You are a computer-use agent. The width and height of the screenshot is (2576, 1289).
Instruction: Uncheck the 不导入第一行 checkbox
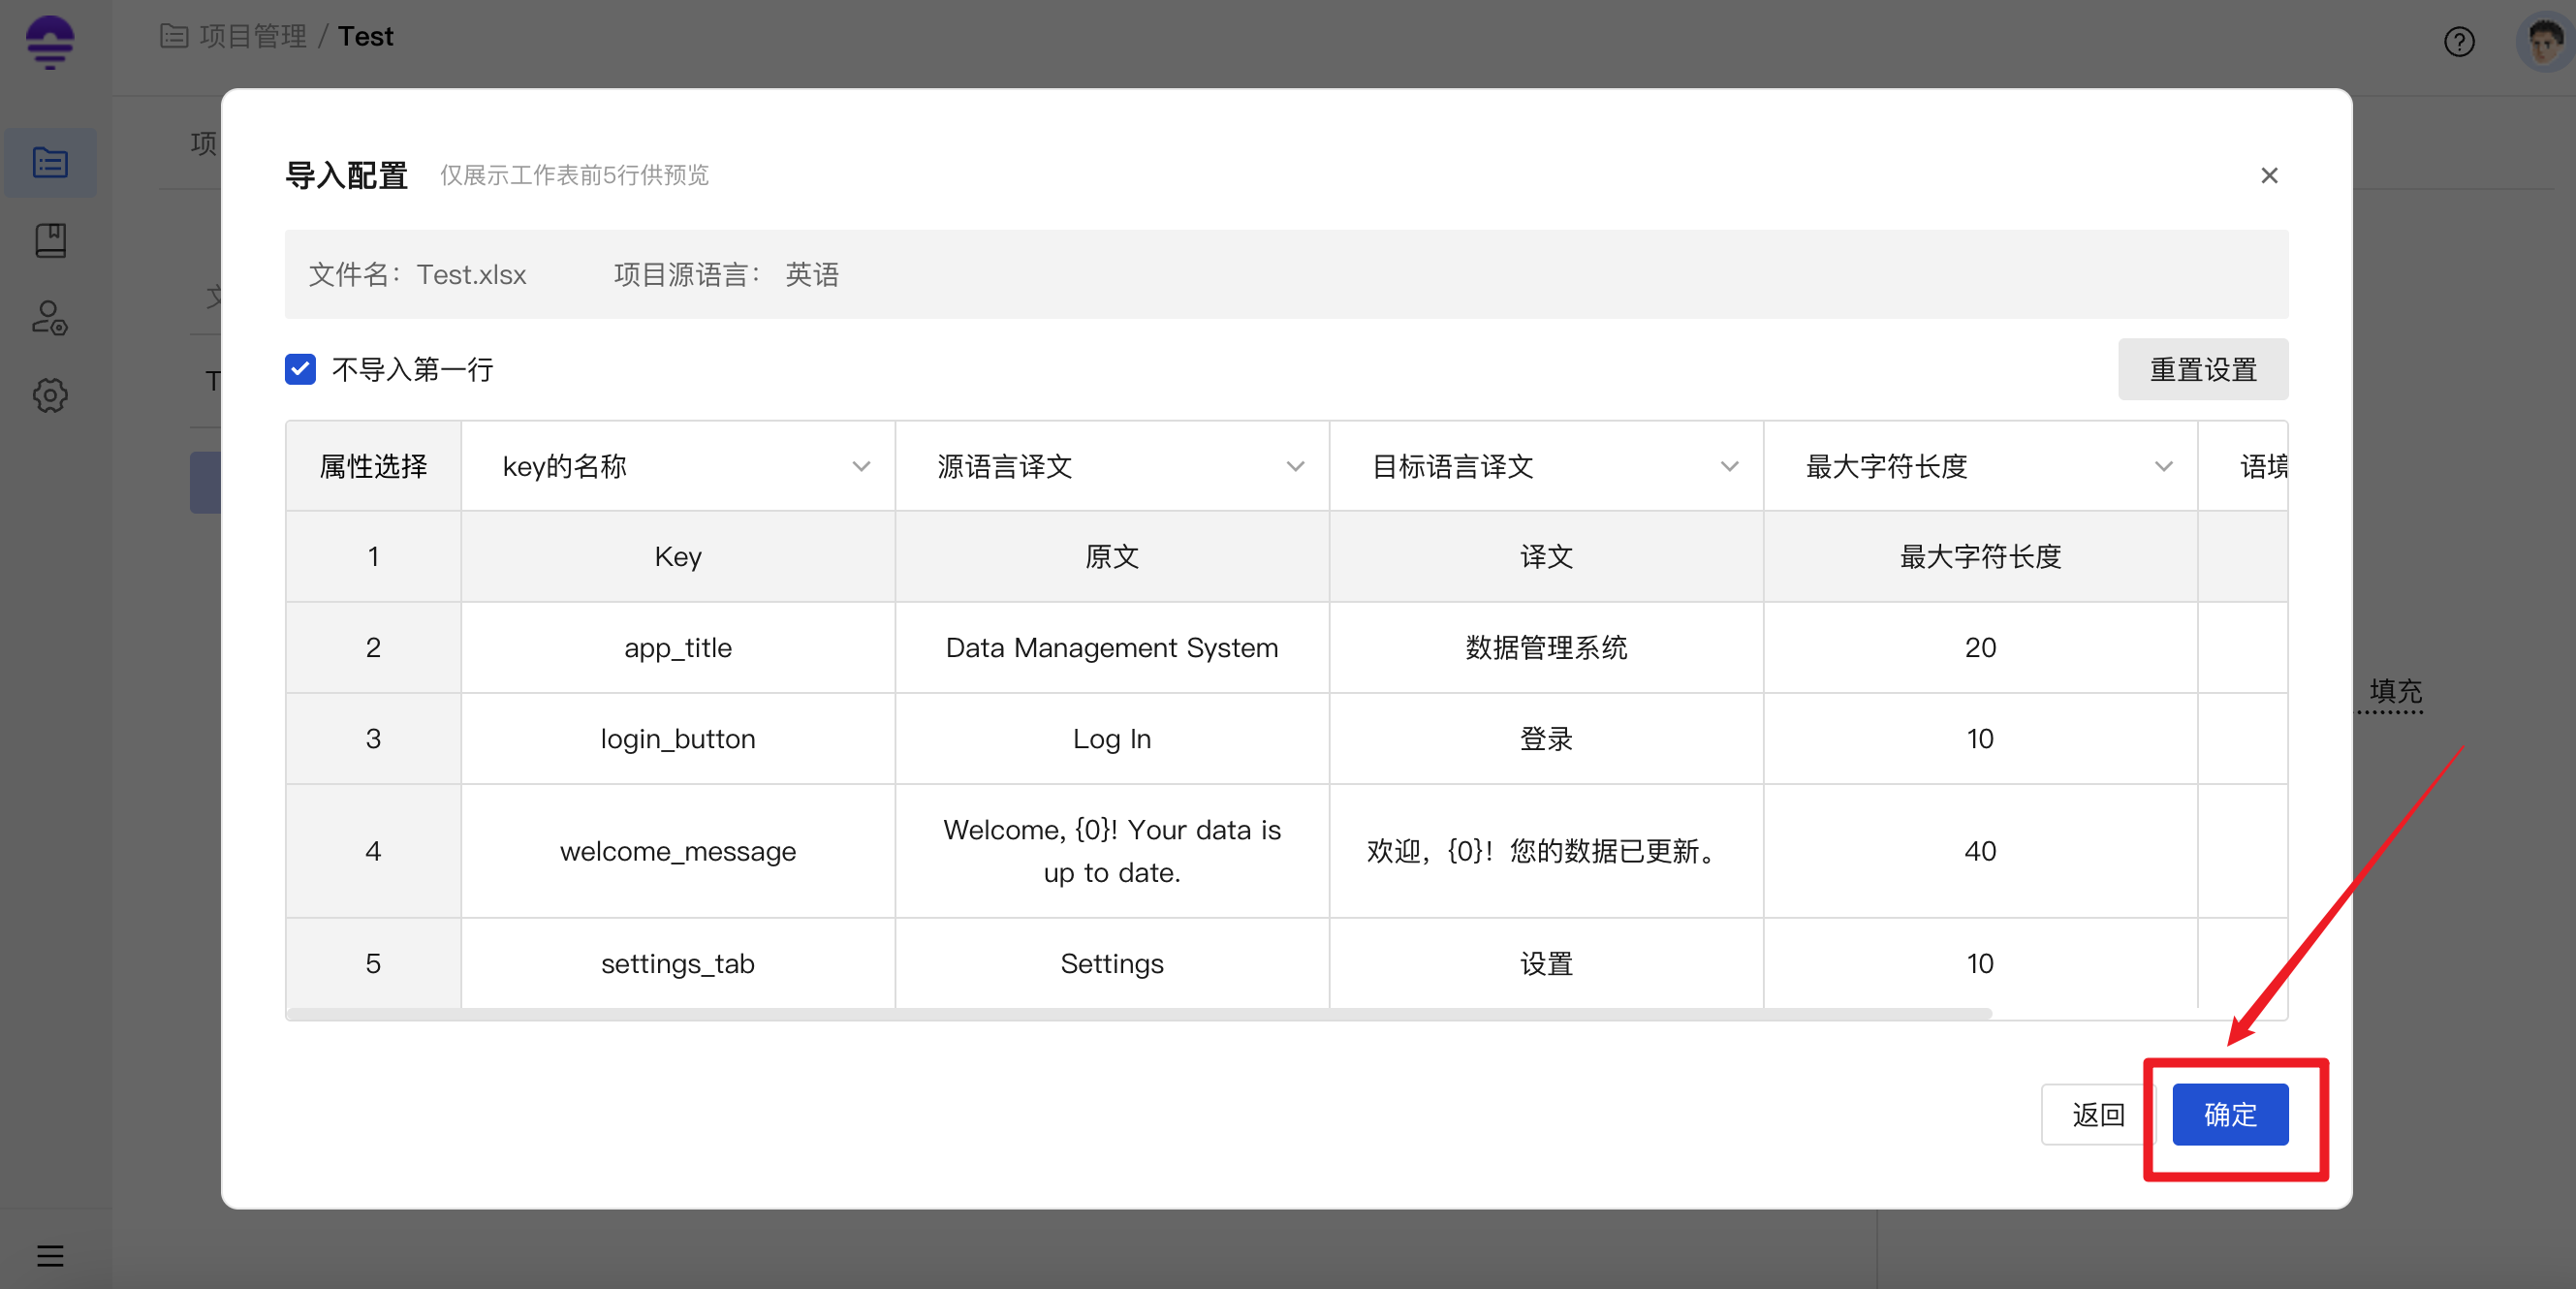pyautogui.click(x=300, y=369)
